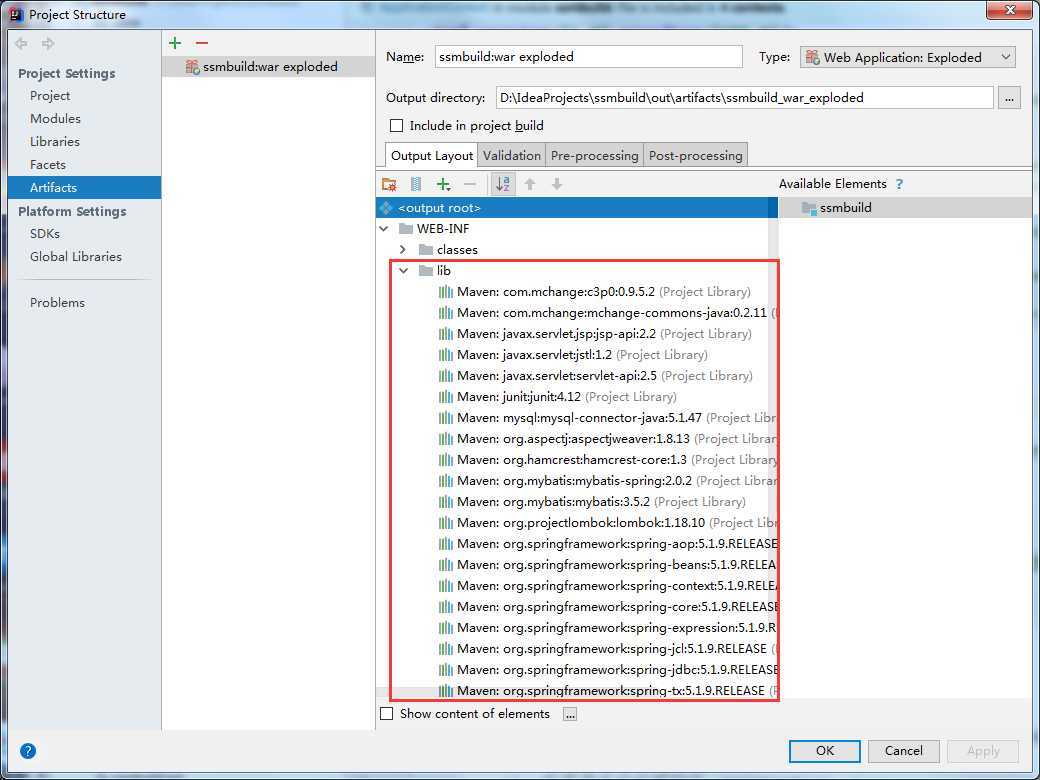
Task: Create archive icon in Output Layout toolbar
Action: coord(416,184)
